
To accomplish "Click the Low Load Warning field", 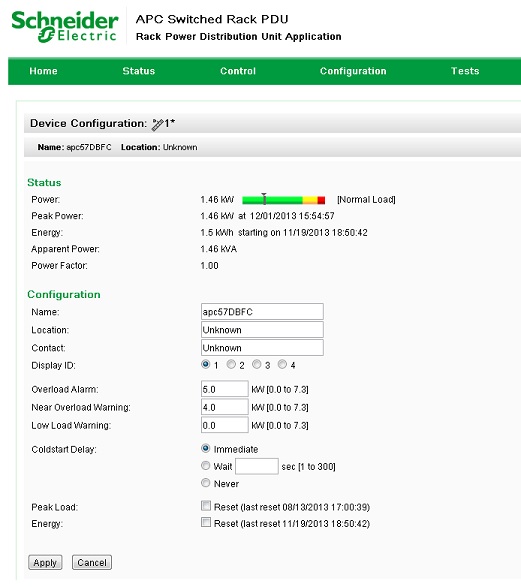I will click(225, 425).
